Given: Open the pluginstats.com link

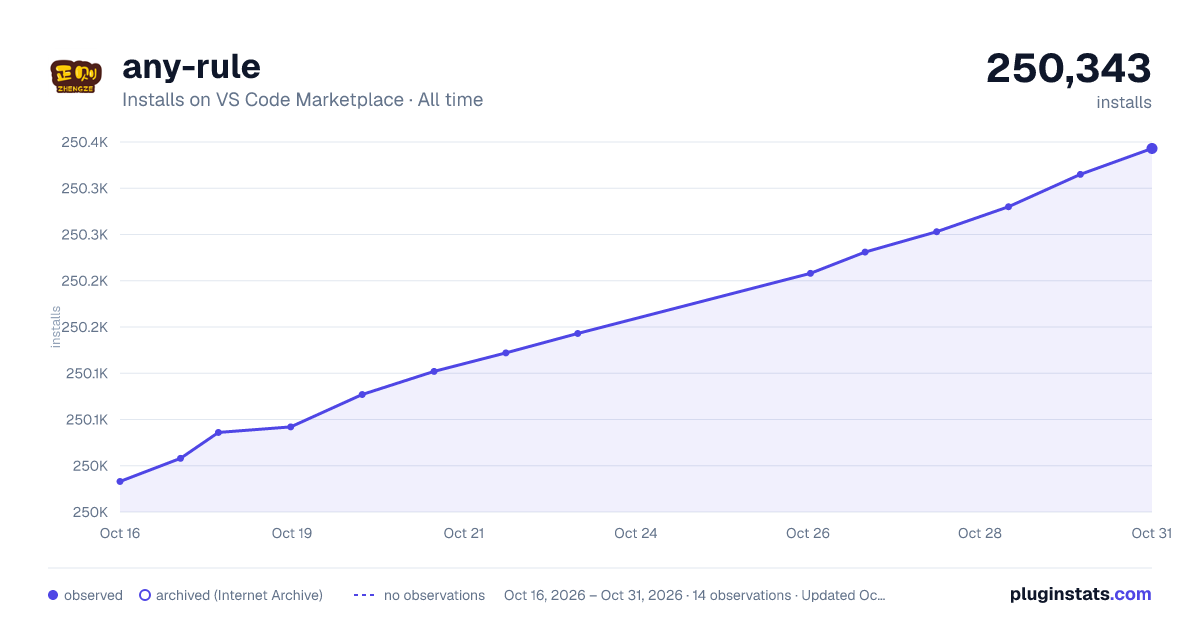Looking at the screenshot, I should point(1080,594).
